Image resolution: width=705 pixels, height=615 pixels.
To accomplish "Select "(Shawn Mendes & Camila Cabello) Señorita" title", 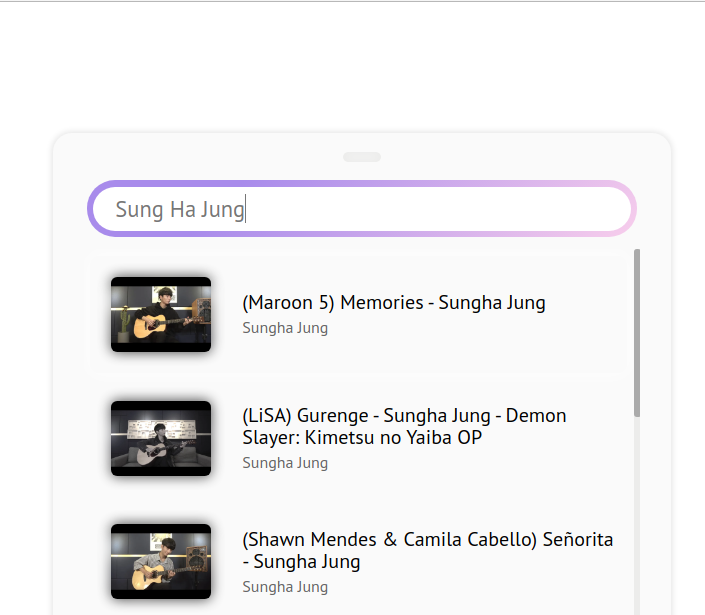I will (428, 550).
